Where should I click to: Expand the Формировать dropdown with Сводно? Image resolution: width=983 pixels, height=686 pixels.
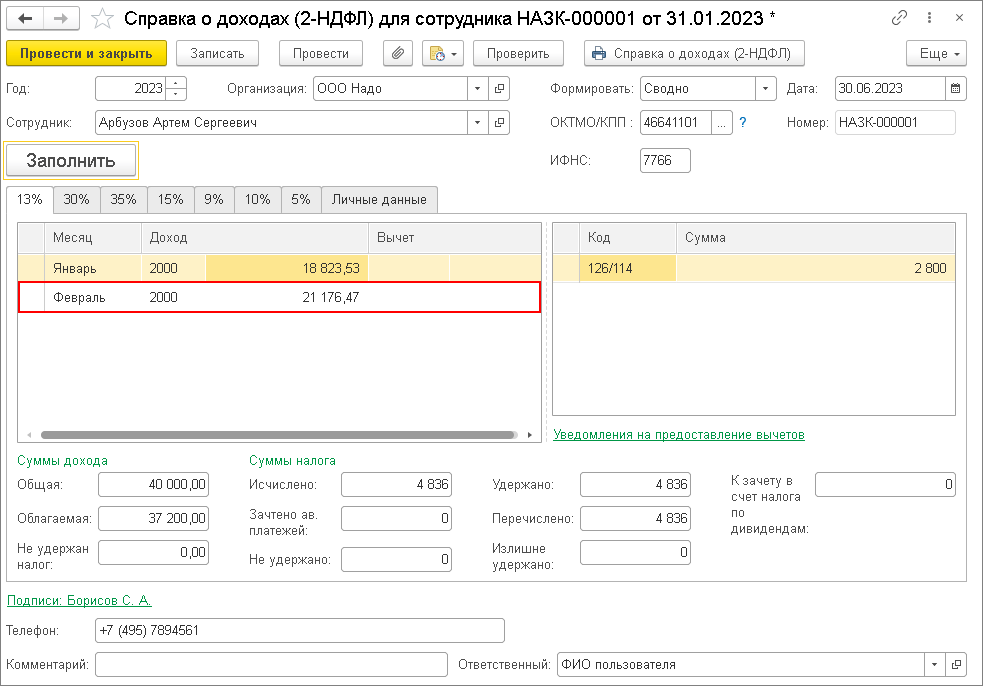pyautogui.click(x=765, y=88)
